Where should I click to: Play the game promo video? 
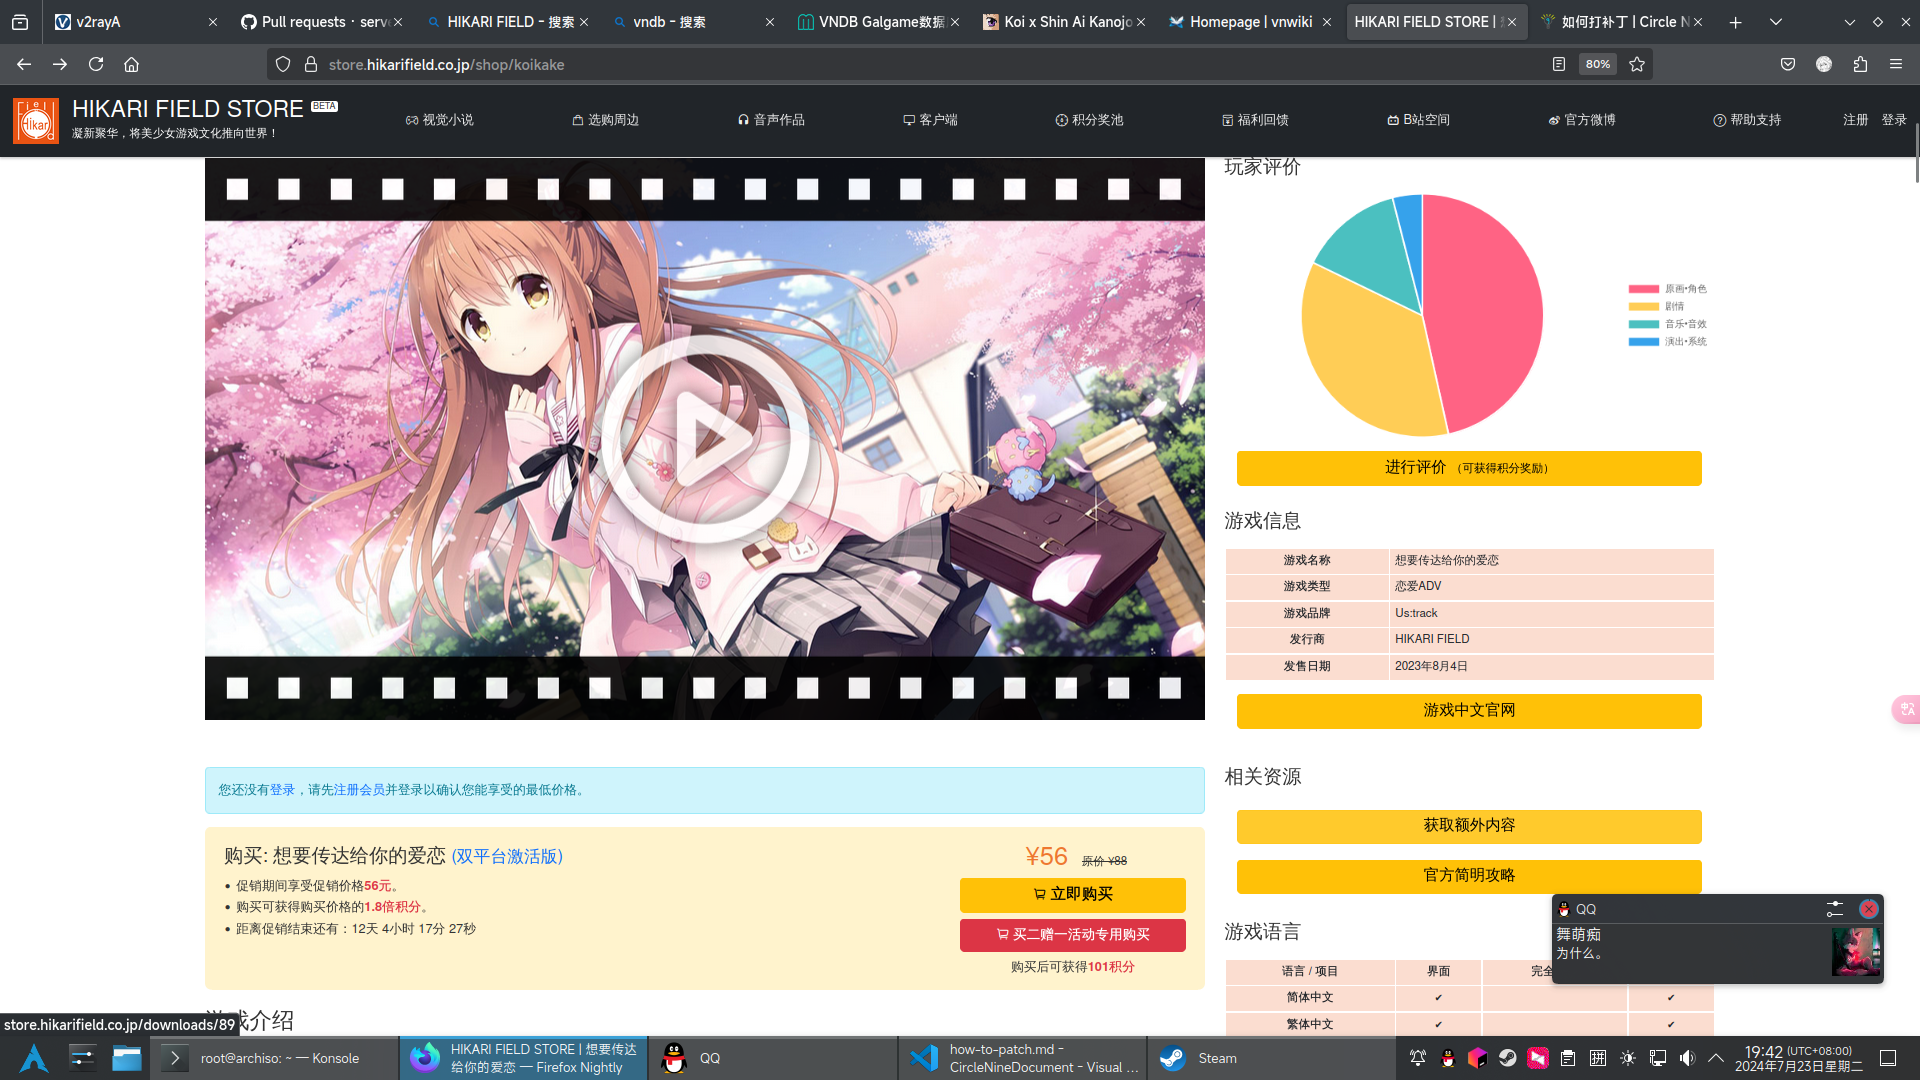coord(704,438)
